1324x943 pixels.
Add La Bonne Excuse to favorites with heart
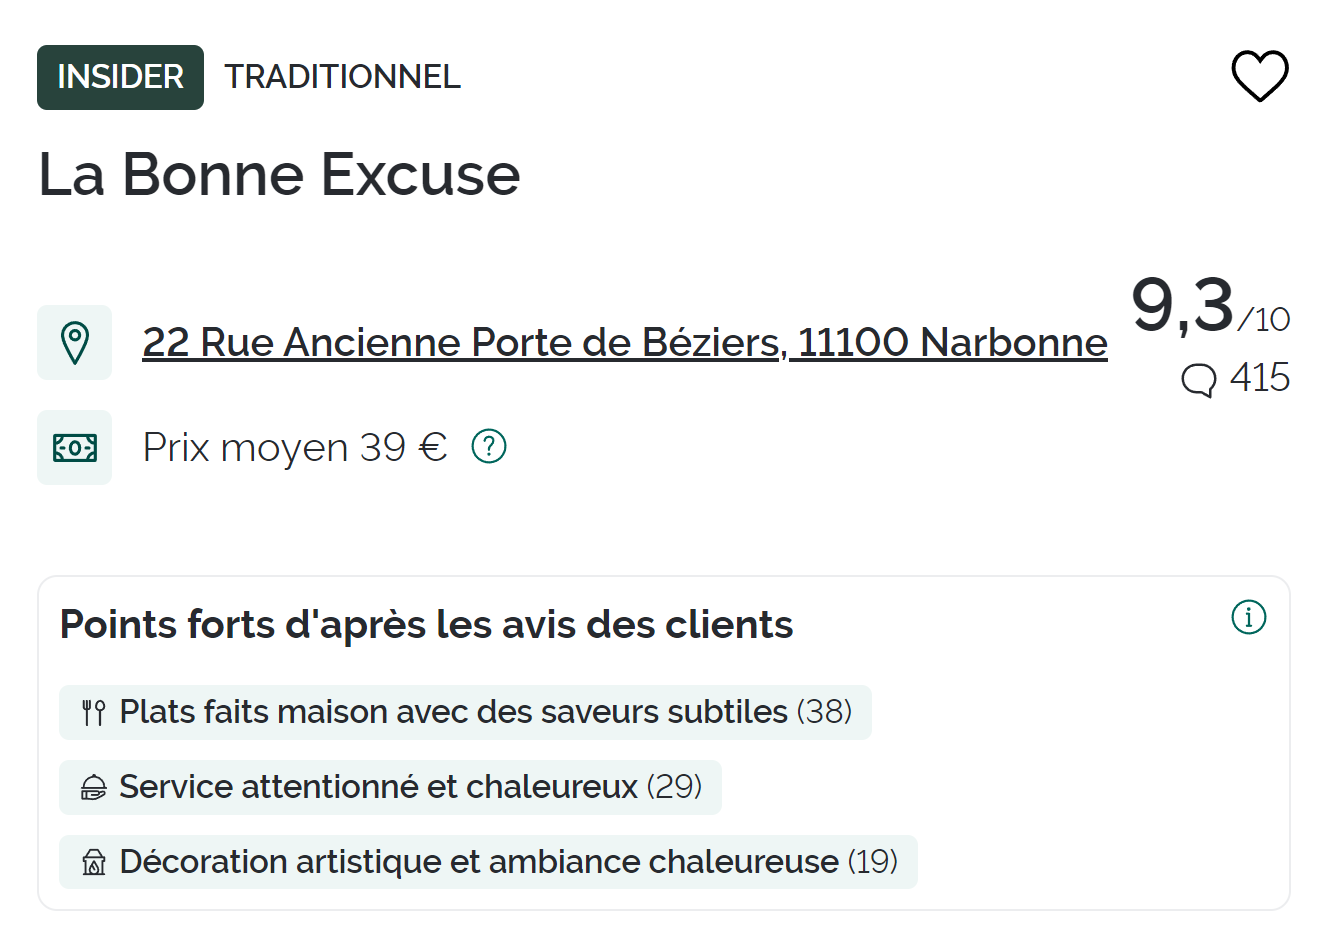(x=1259, y=76)
